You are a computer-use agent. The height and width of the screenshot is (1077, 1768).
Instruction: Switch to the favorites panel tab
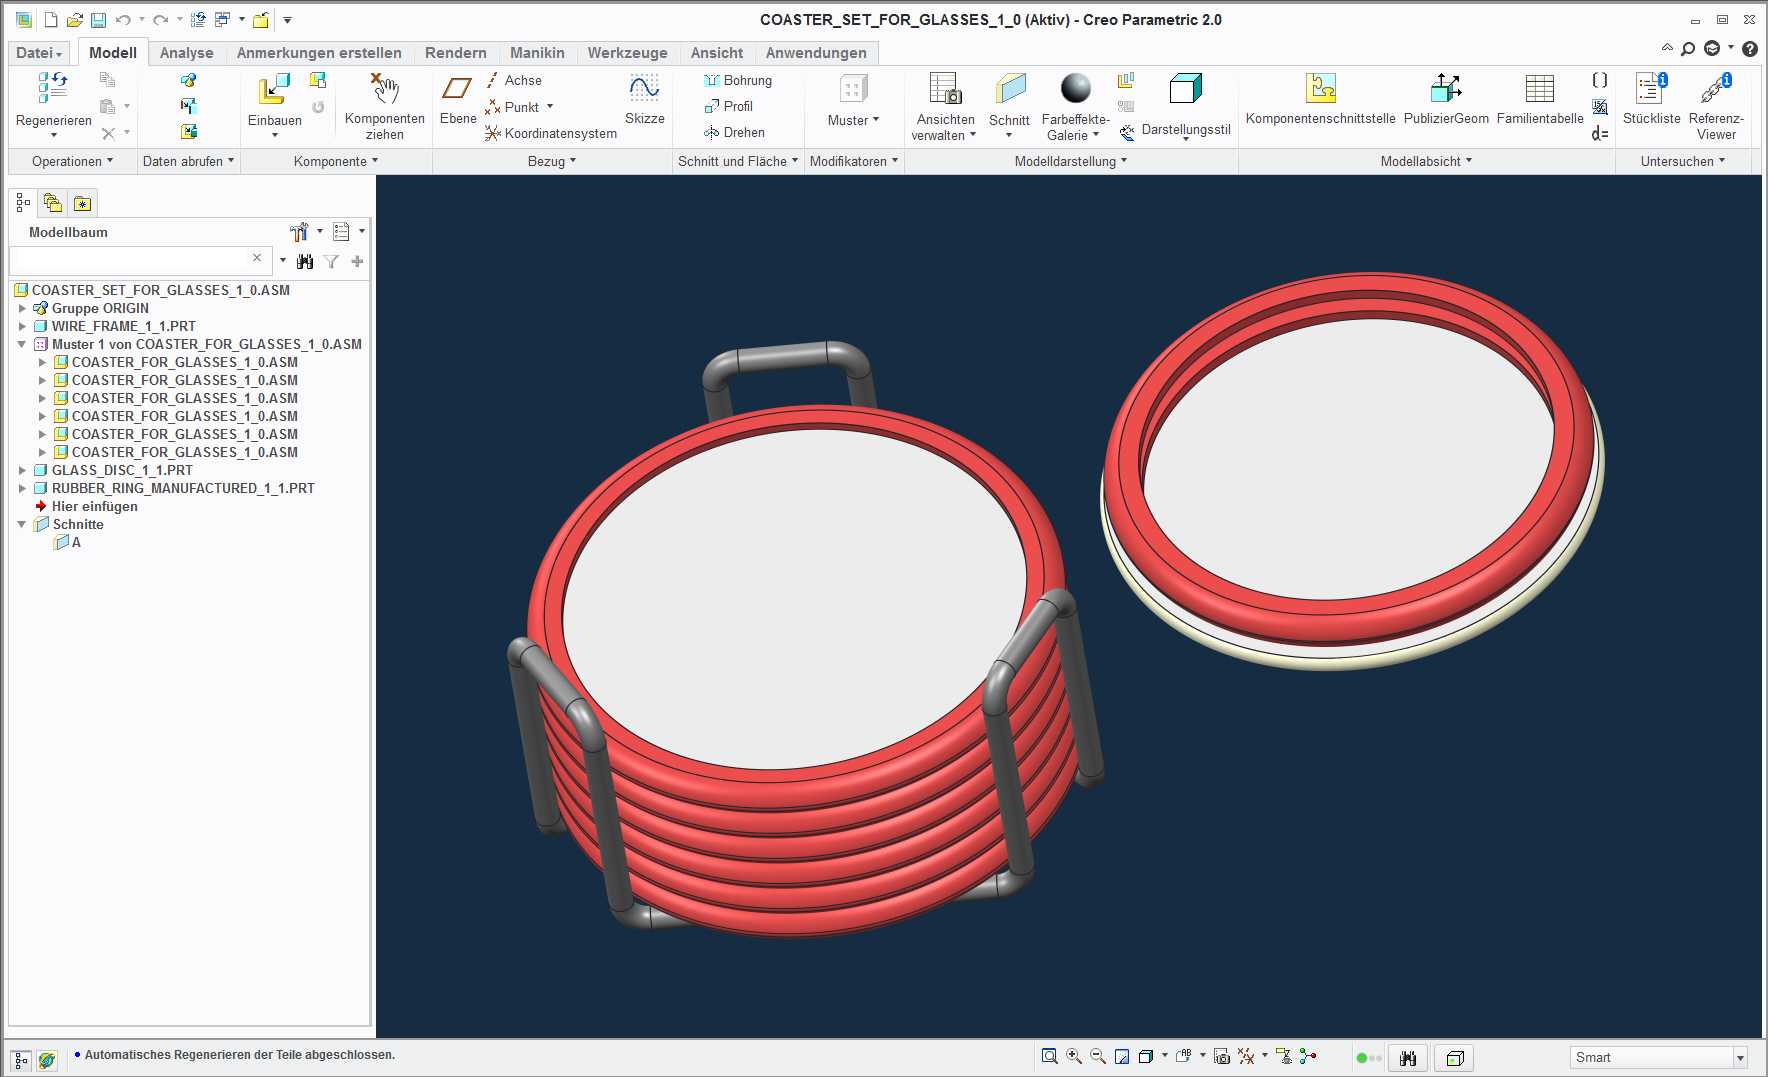[82, 203]
